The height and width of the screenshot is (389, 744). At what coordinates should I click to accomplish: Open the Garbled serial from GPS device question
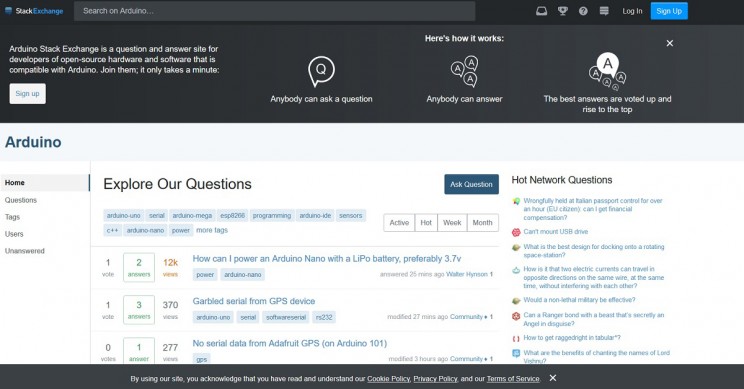254,301
